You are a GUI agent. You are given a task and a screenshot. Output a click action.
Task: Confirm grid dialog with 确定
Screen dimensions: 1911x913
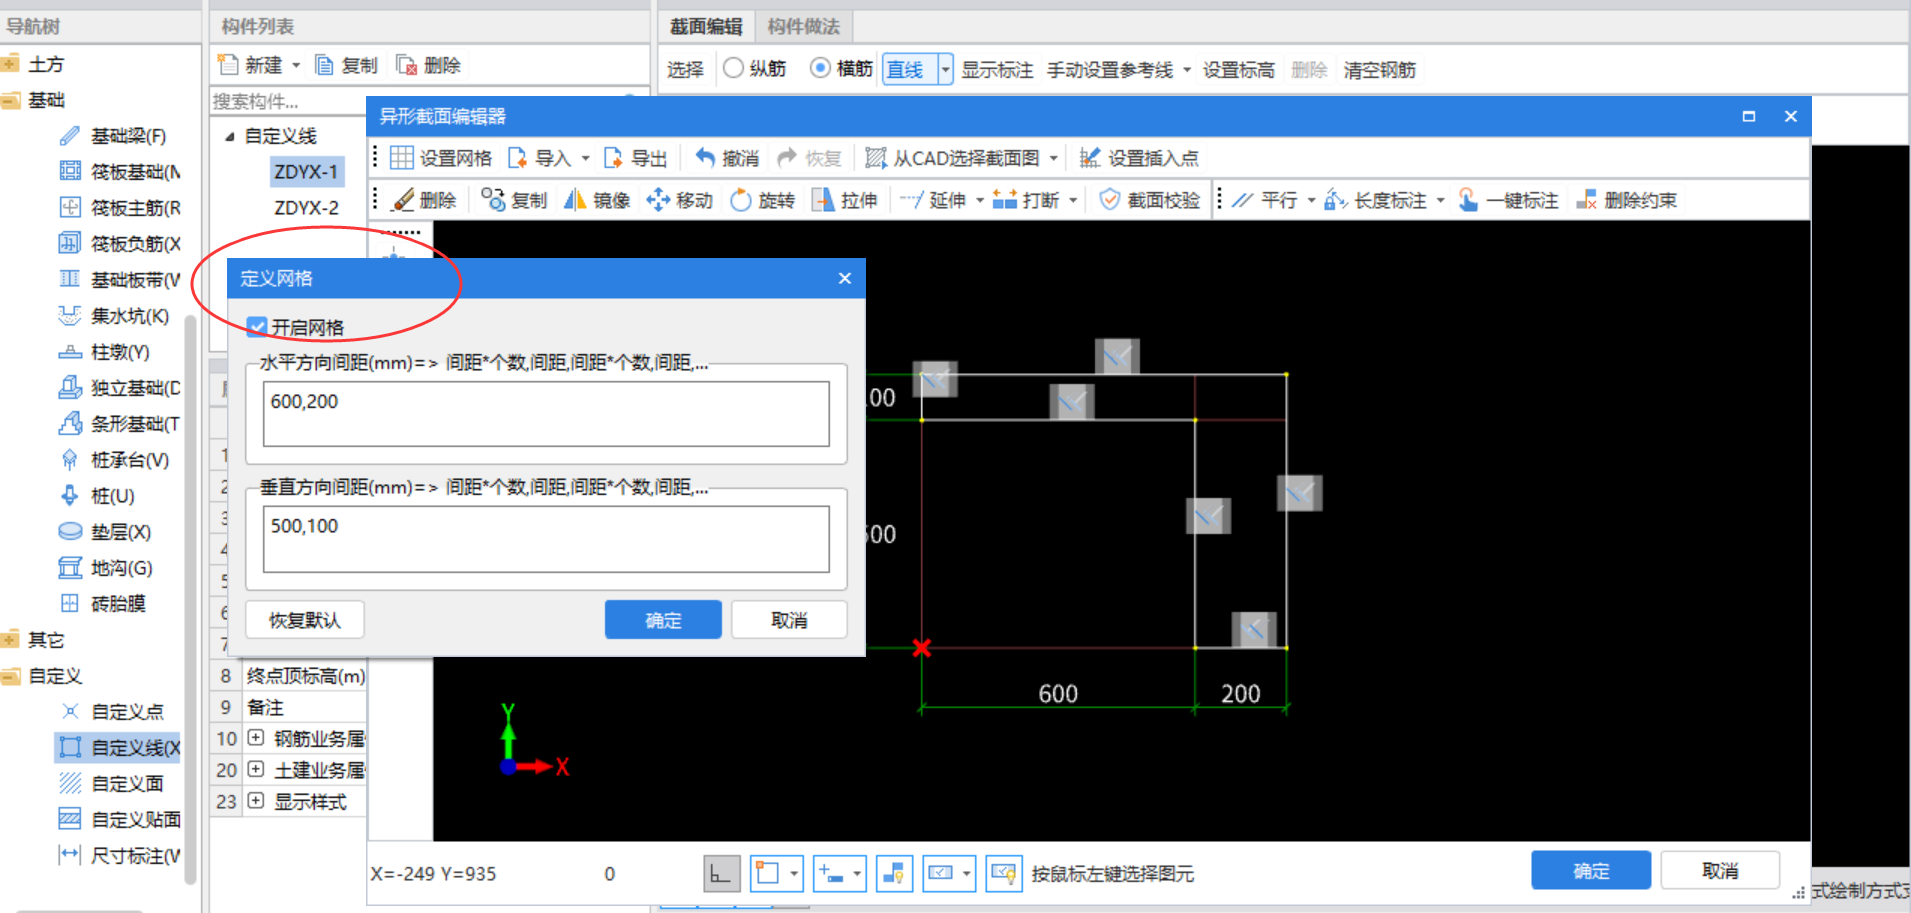[x=663, y=620]
